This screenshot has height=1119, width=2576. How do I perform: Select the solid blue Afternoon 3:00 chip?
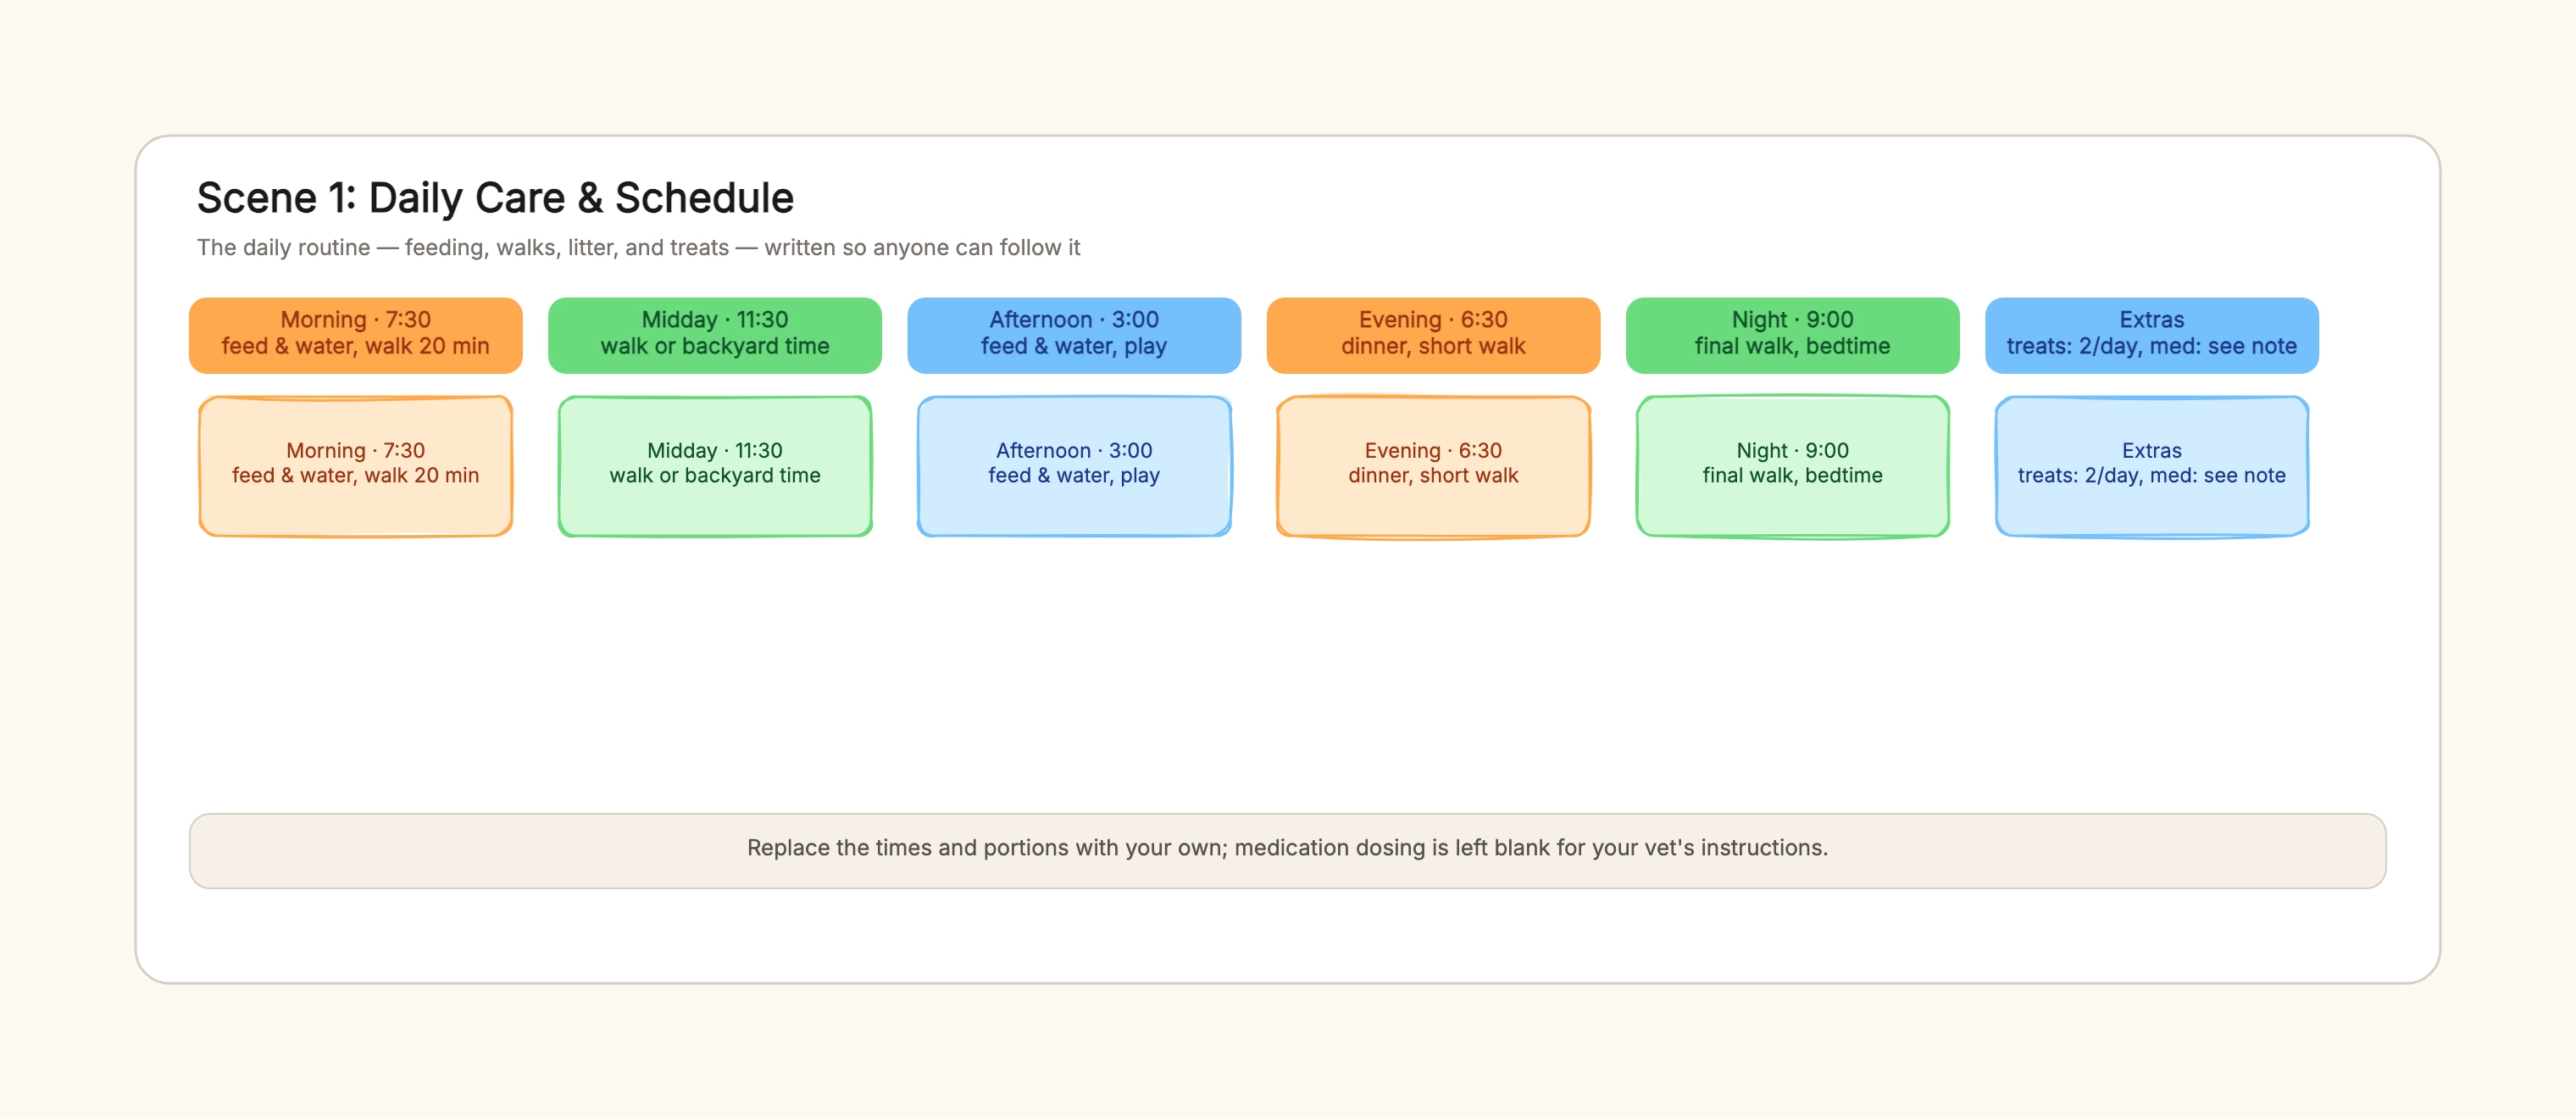pyautogui.click(x=1073, y=334)
